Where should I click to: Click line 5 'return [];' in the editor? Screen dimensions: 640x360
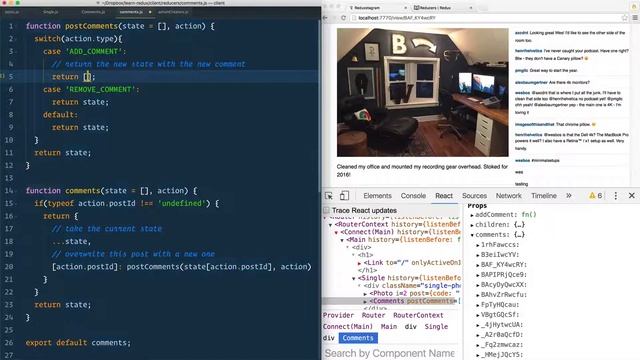[73, 77]
